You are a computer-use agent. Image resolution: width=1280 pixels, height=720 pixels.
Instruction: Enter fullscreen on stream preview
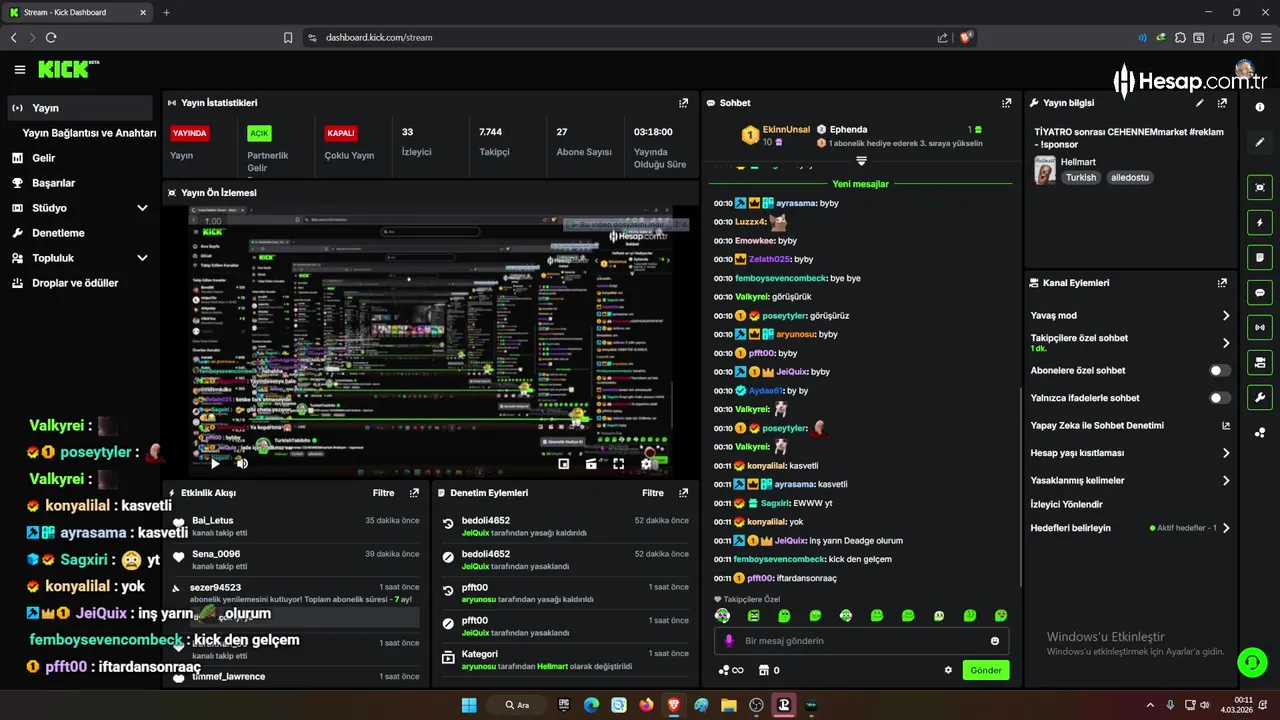point(619,463)
